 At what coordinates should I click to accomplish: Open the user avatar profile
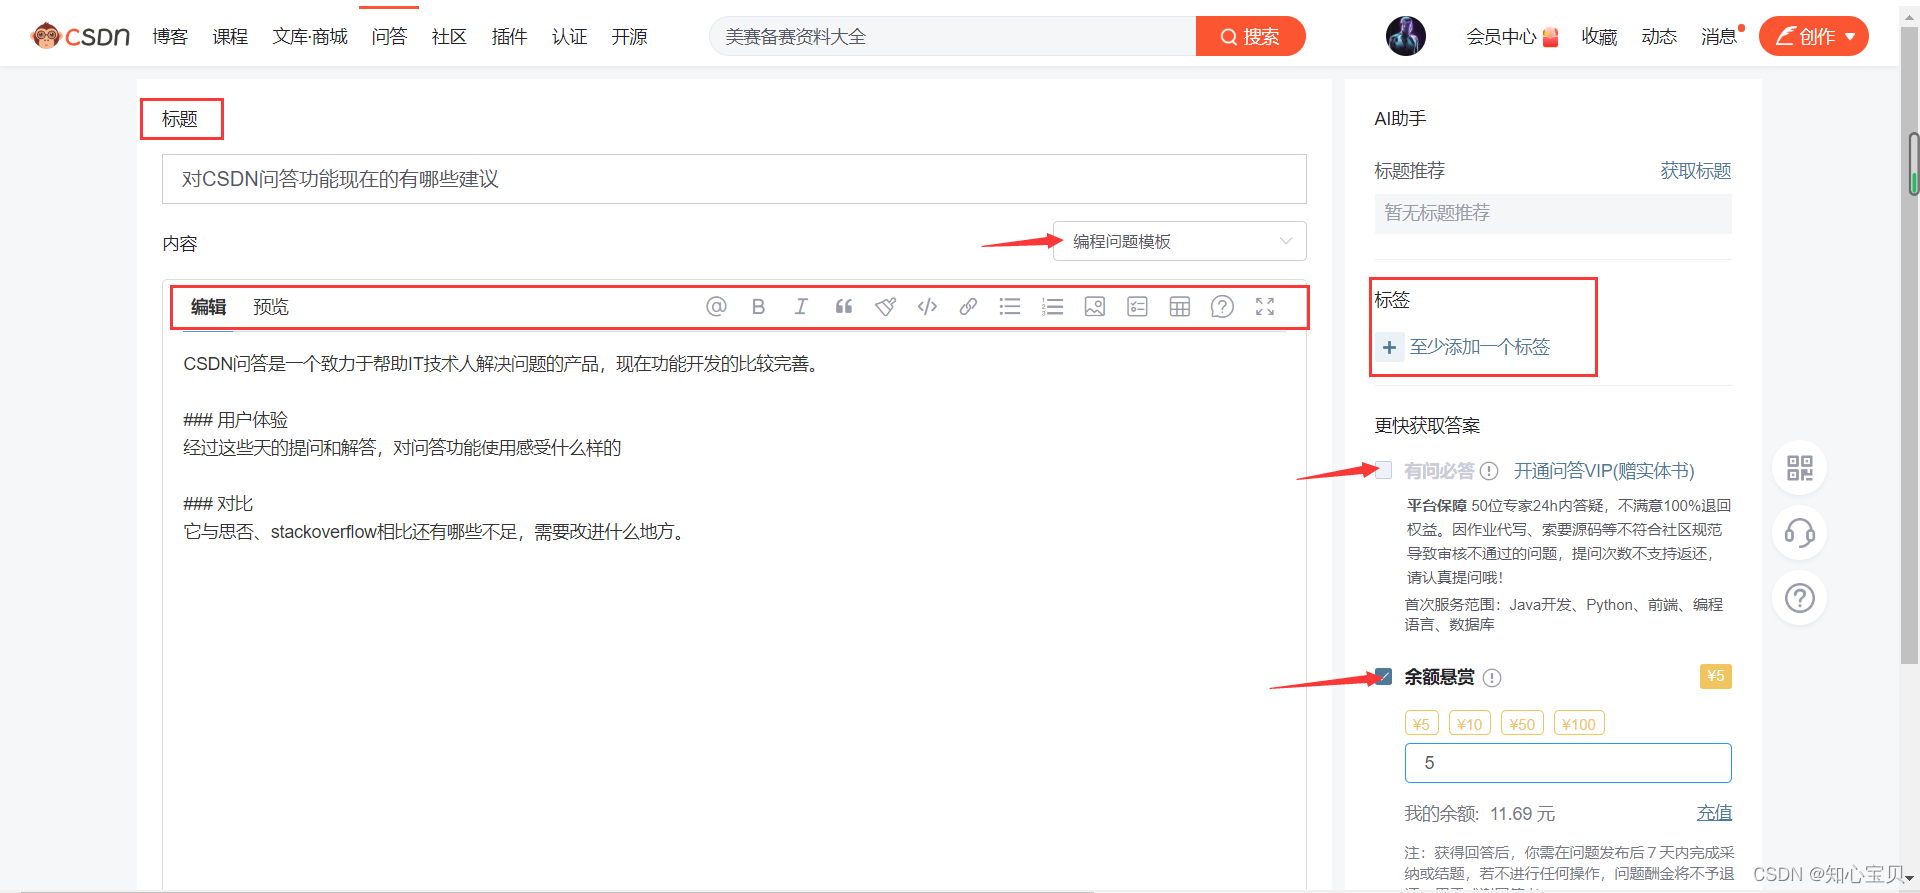point(1406,36)
